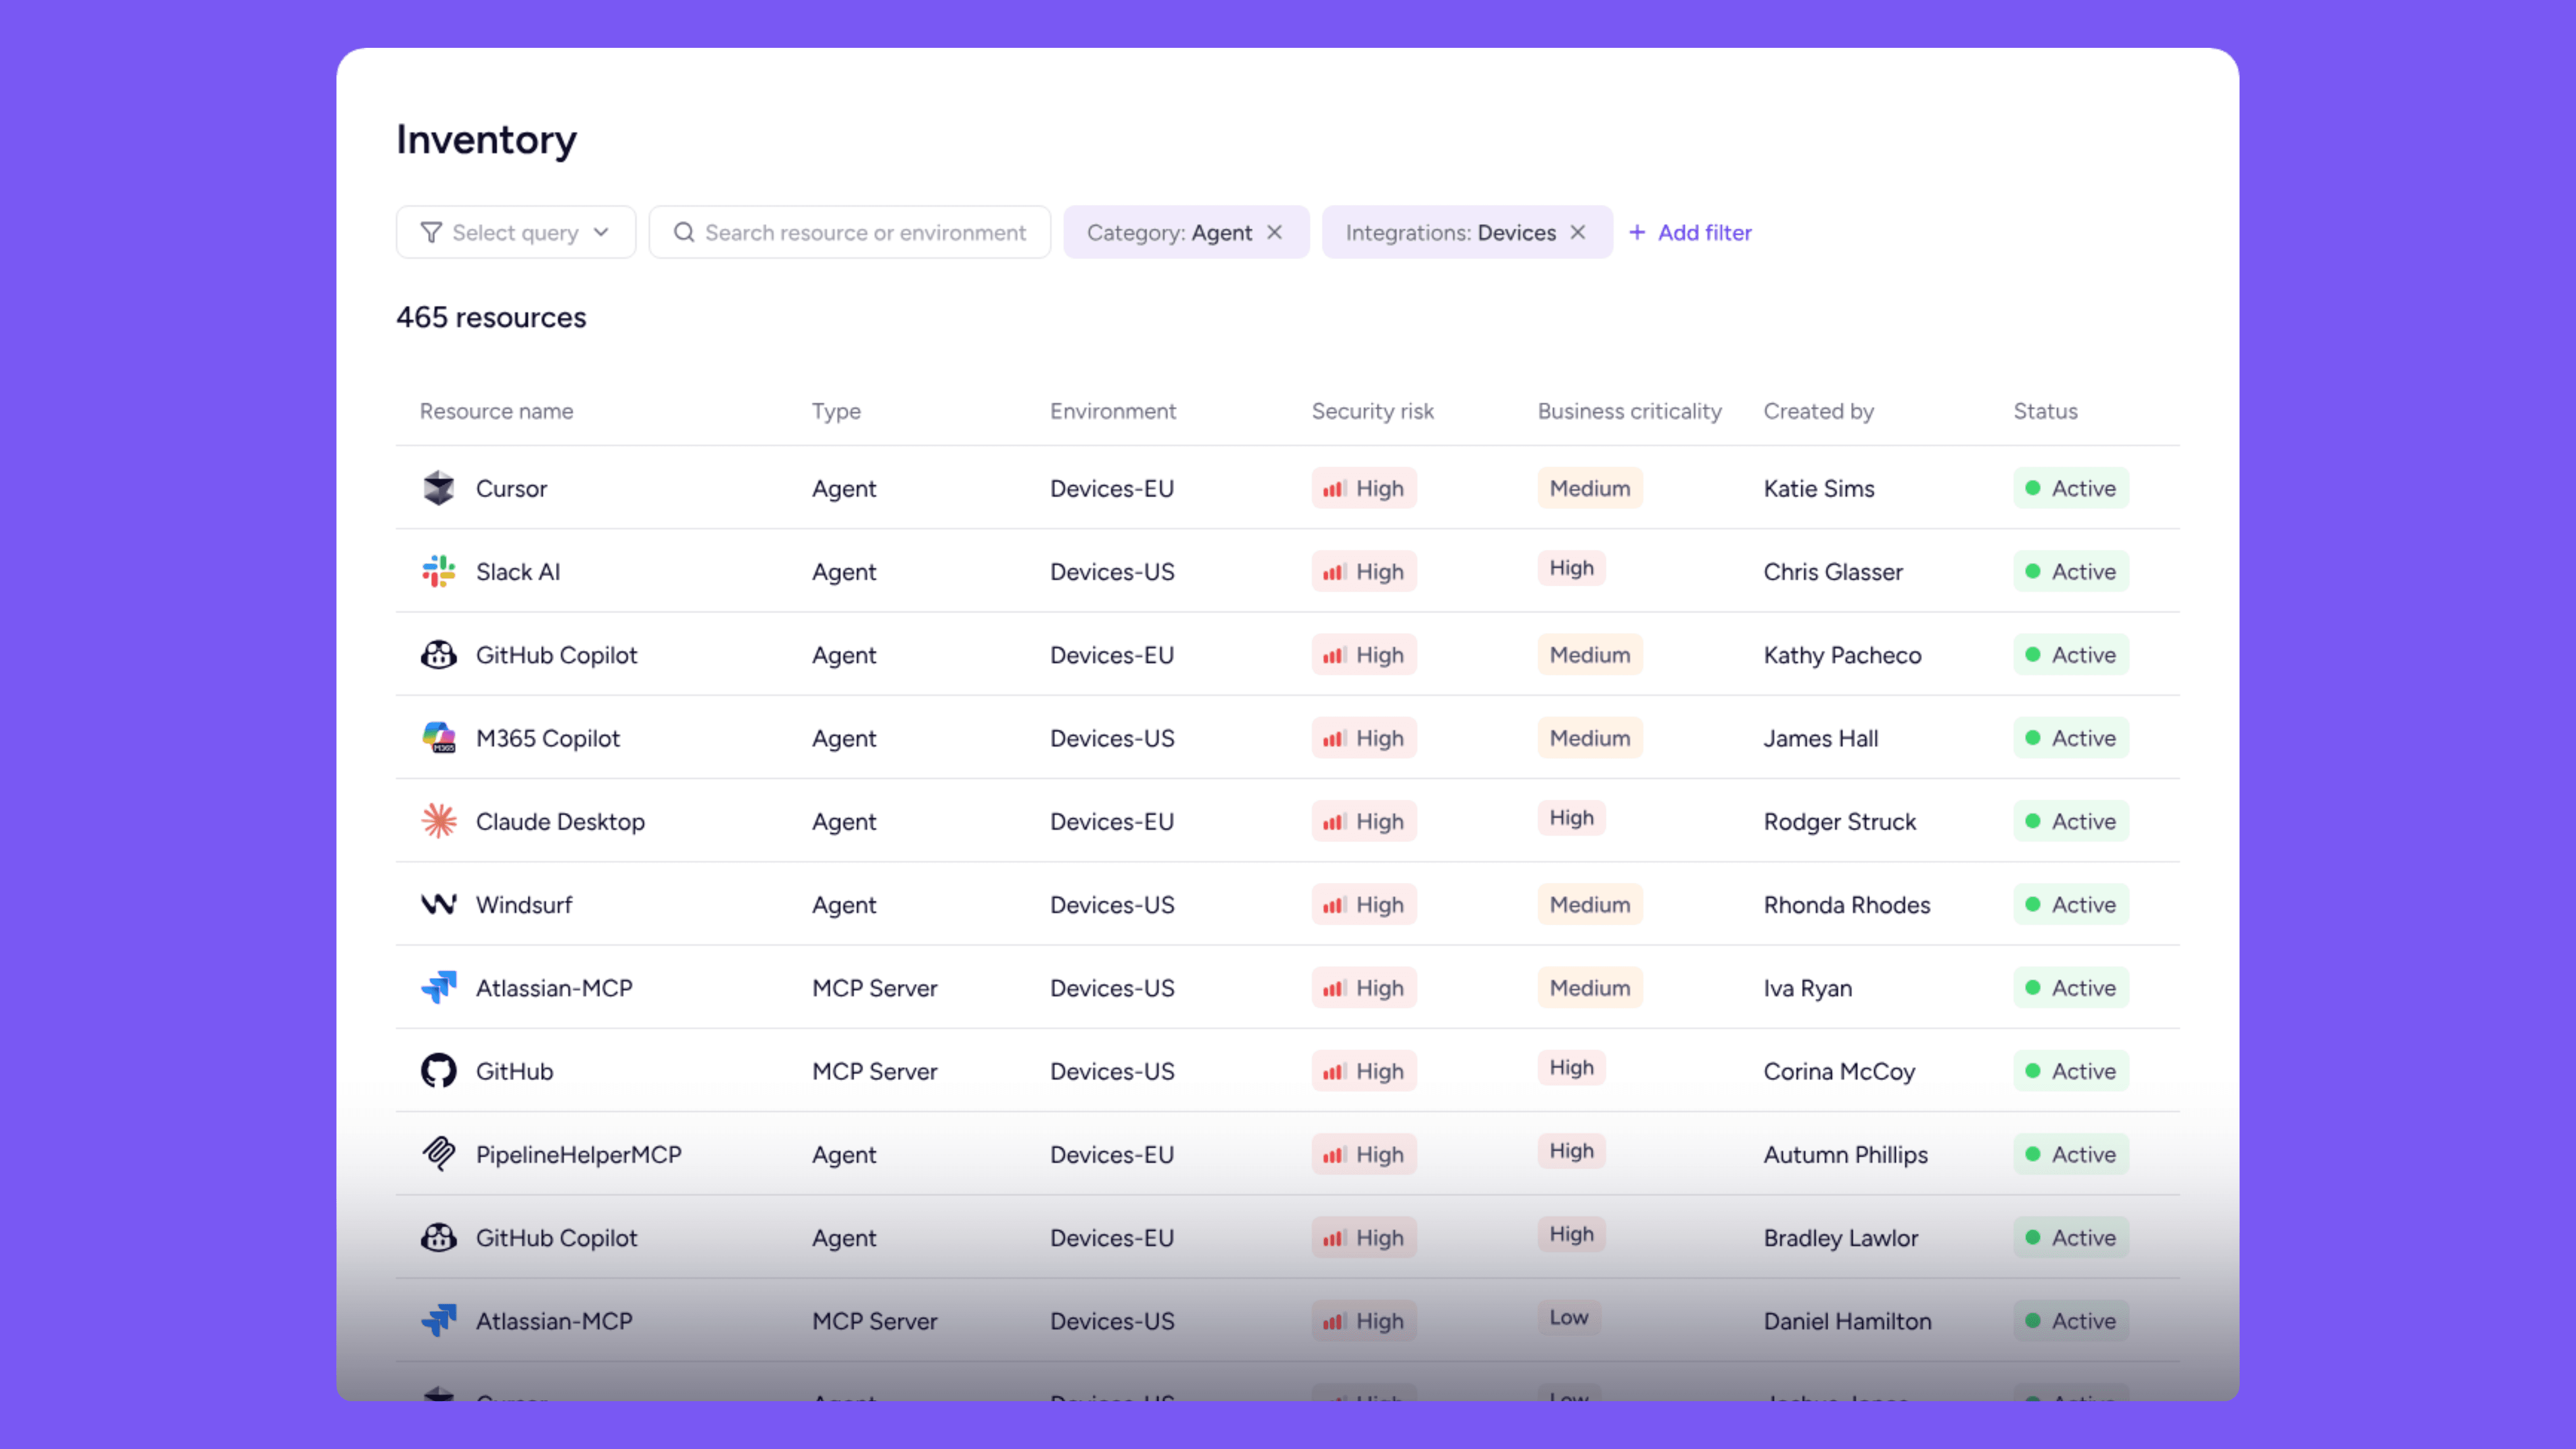This screenshot has width=2576, height=1449.
Task: Click the Active status badge for Windsurf
Action: 2071,904
